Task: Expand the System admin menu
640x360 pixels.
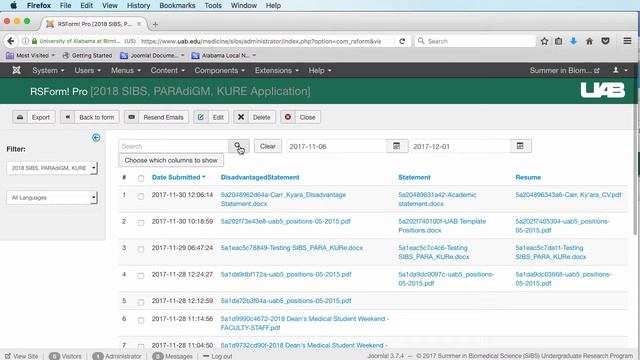Action: 48,70
